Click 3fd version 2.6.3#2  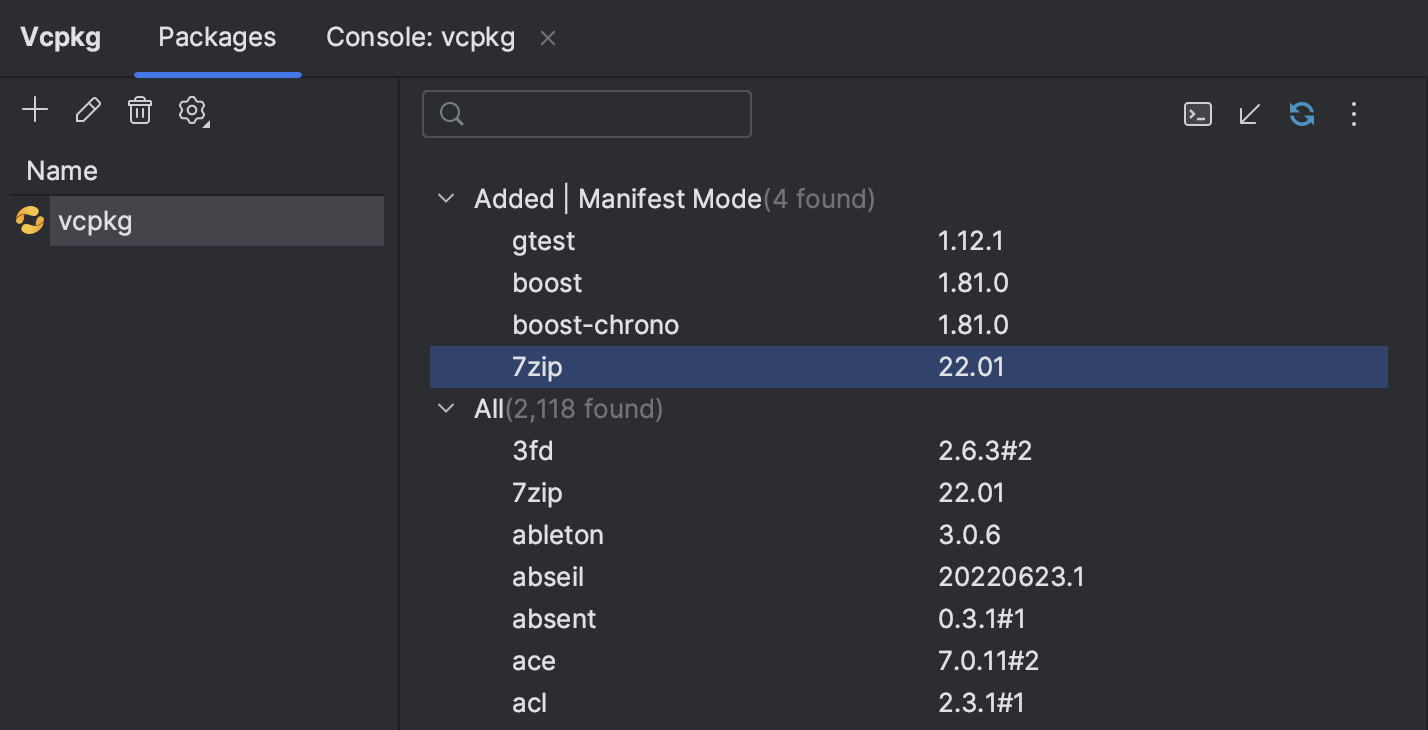point(985,451)
